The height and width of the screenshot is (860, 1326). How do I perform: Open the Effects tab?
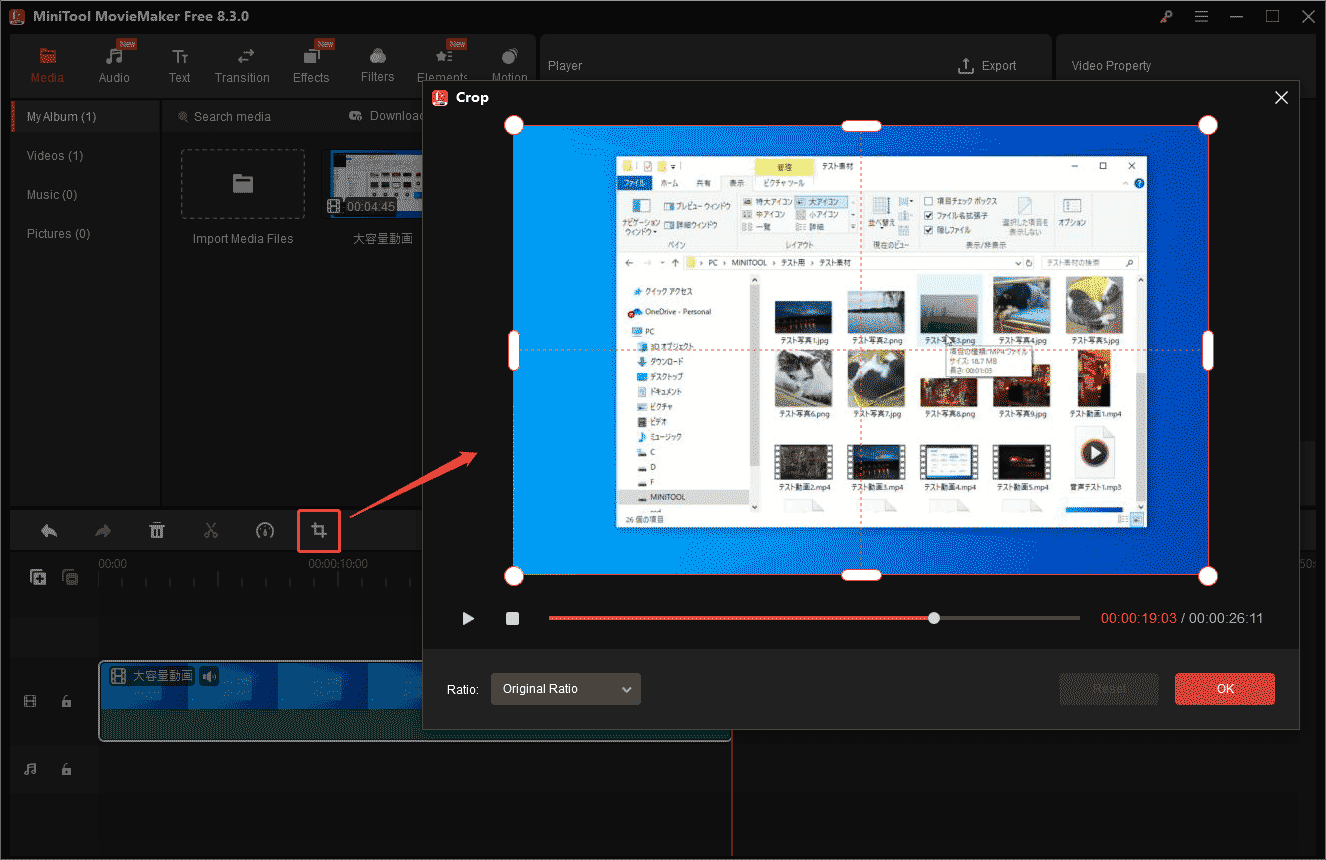pos(311,66)
